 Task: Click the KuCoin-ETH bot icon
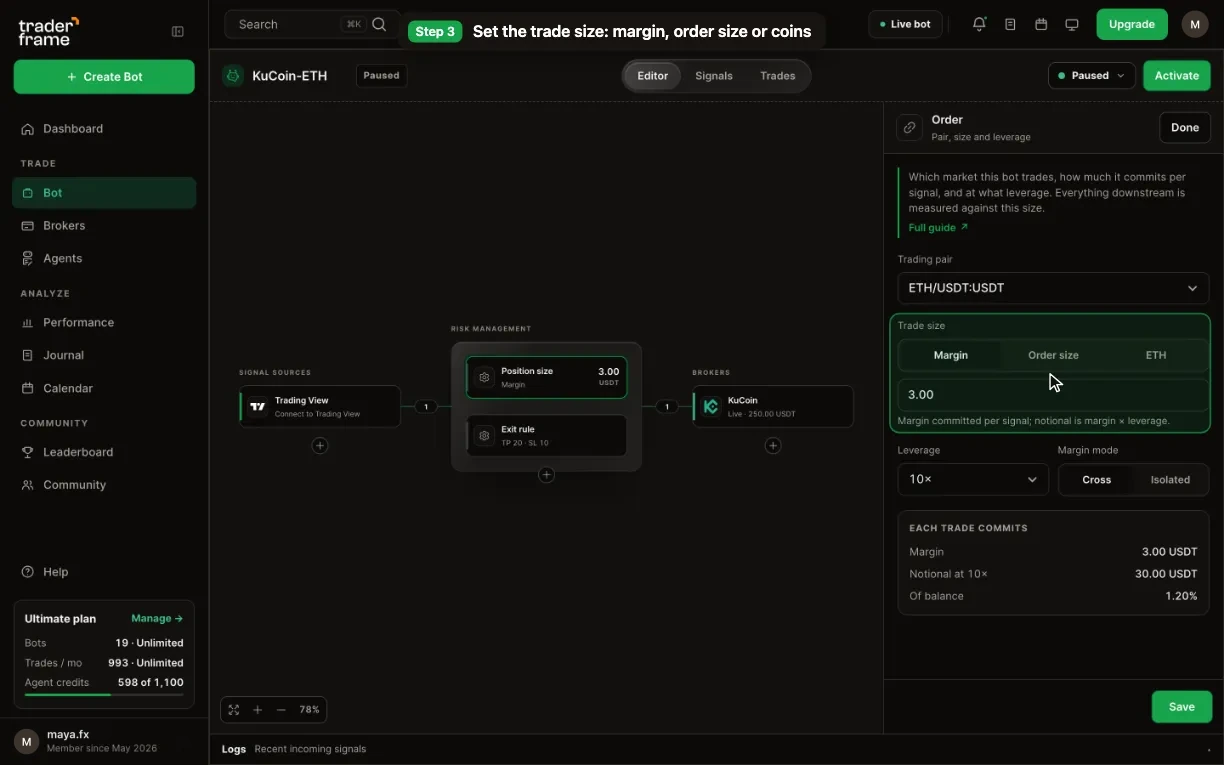tap(233, 75)
